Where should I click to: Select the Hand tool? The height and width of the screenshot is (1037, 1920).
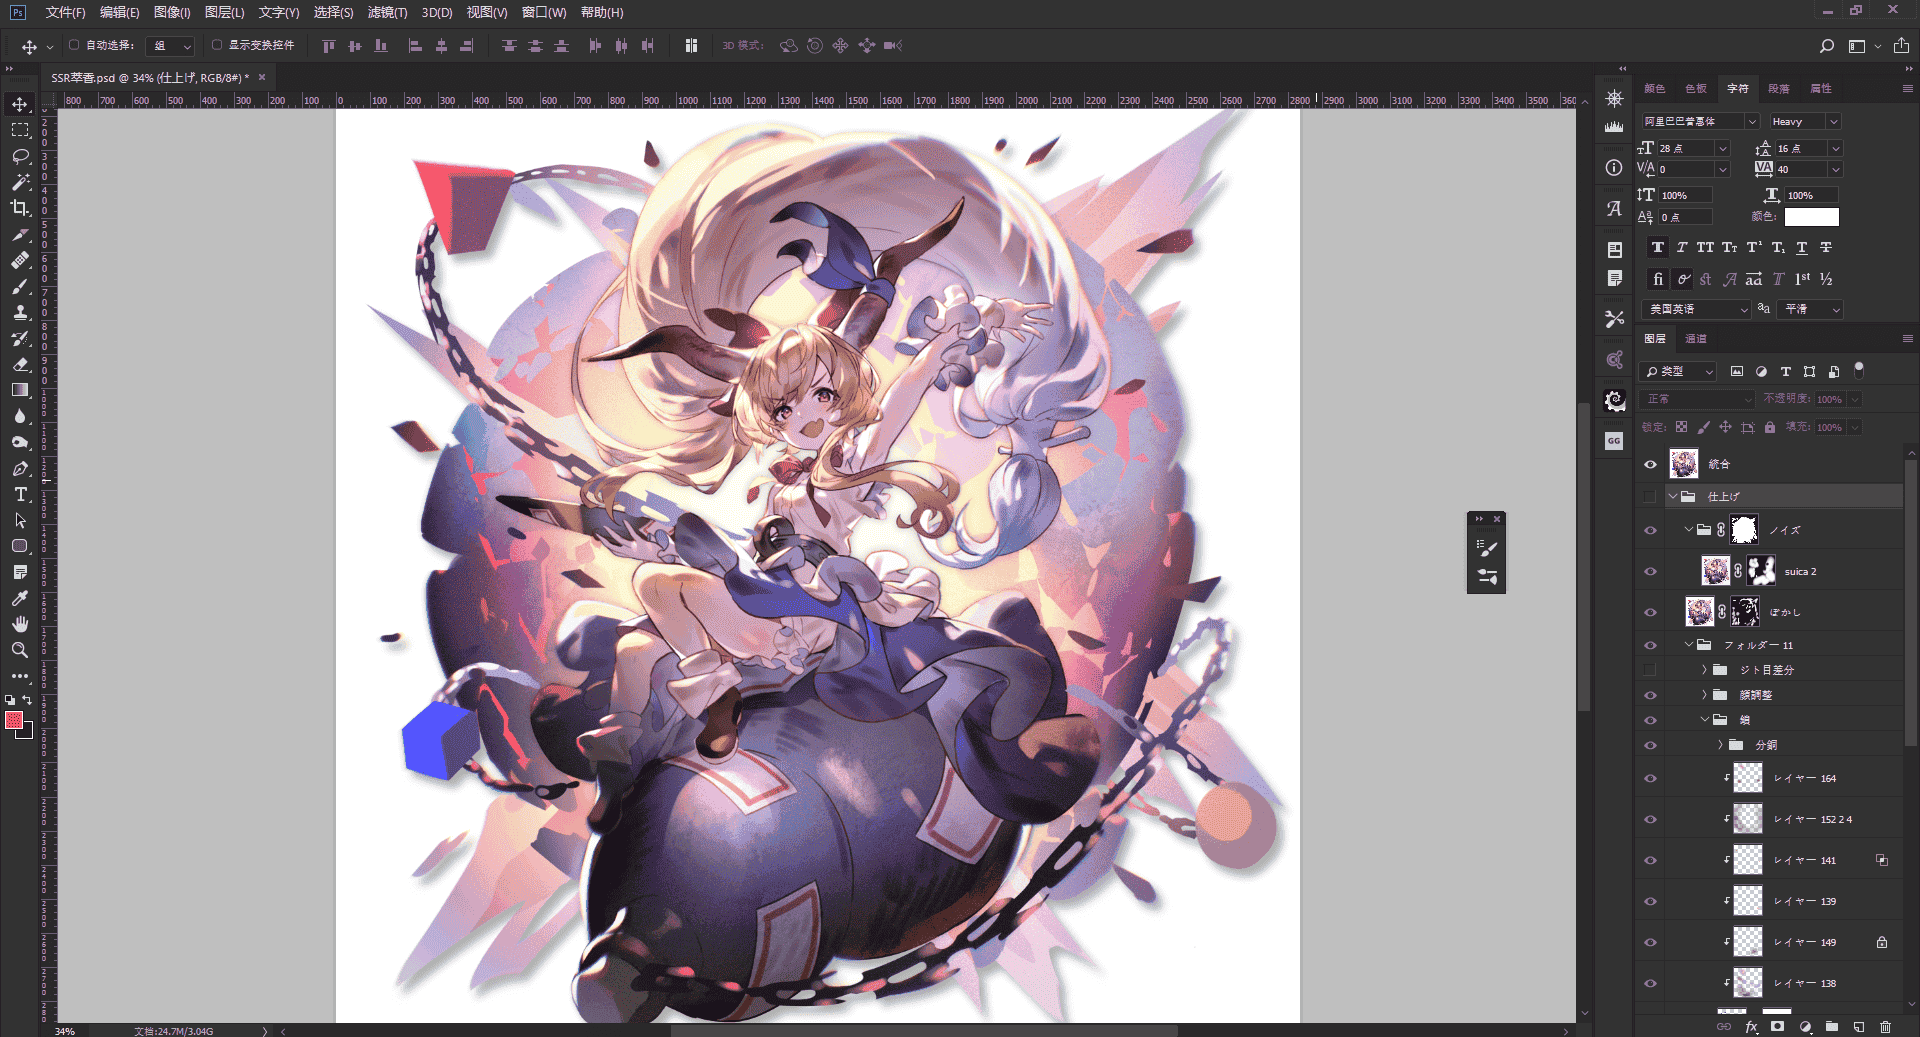point(20,624)
